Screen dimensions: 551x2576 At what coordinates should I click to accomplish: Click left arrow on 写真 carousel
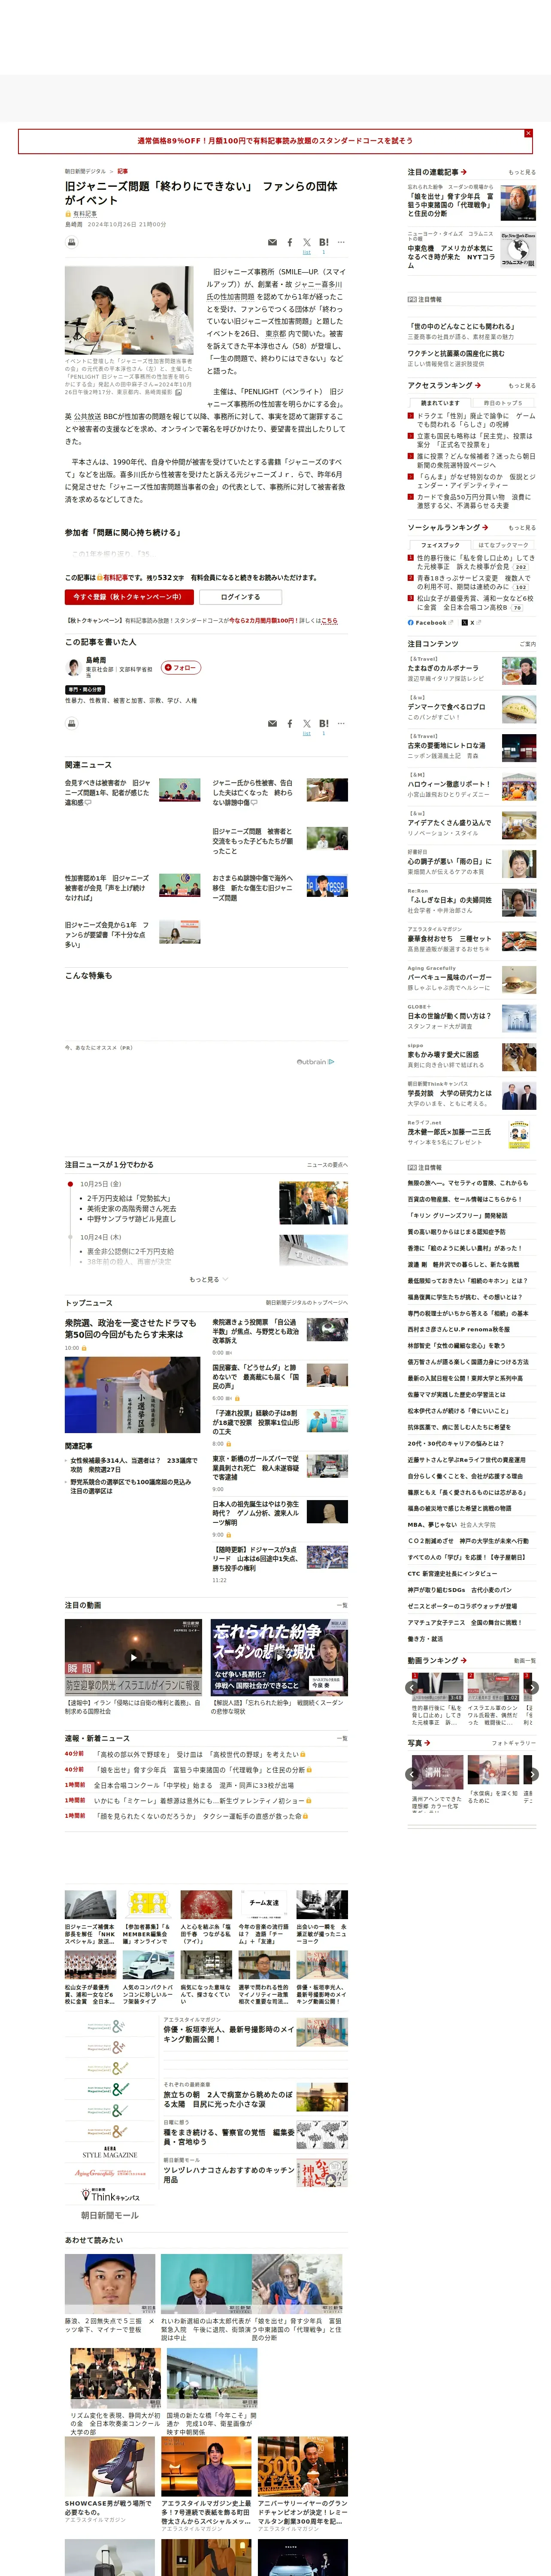[411, 1774]
